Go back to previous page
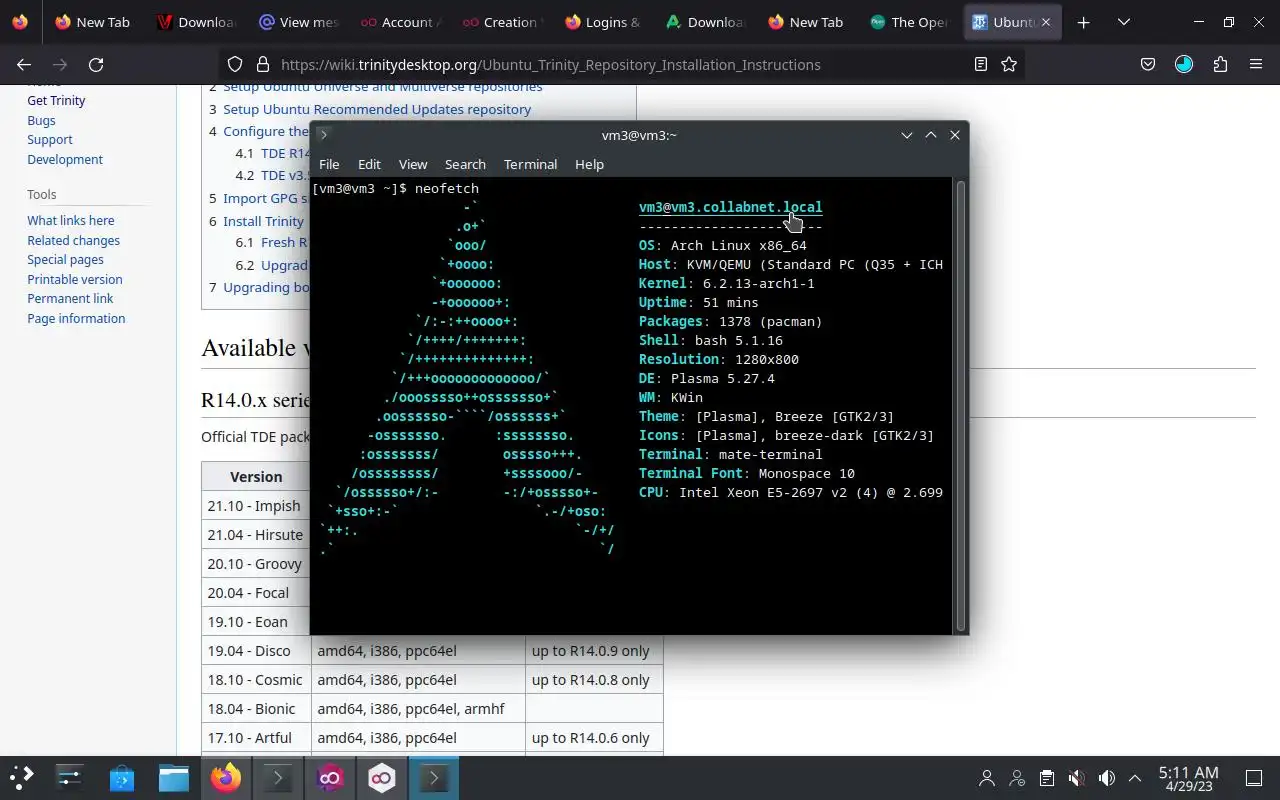The image size is (1280, 800). click(x=24, y=64)
